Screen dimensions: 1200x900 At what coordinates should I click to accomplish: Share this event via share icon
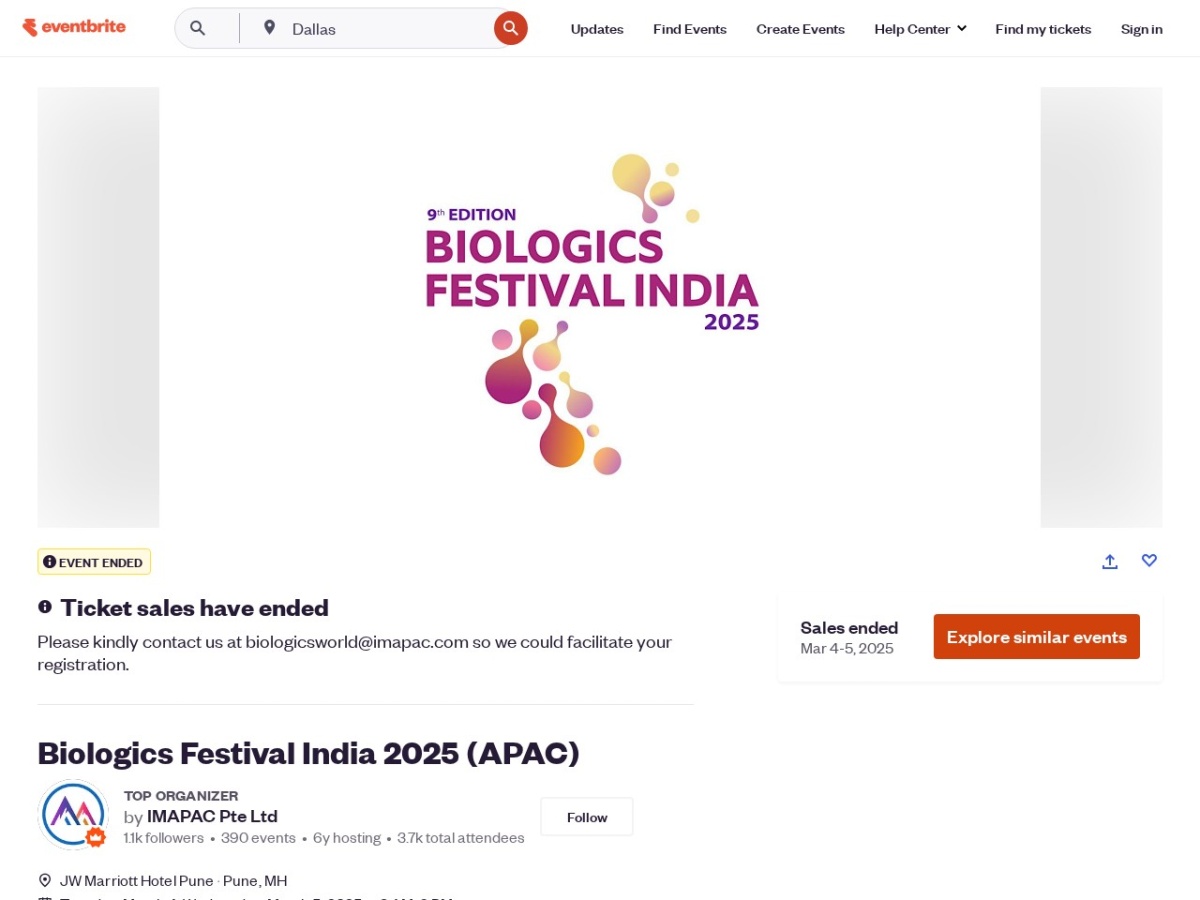pos(1110,561)
